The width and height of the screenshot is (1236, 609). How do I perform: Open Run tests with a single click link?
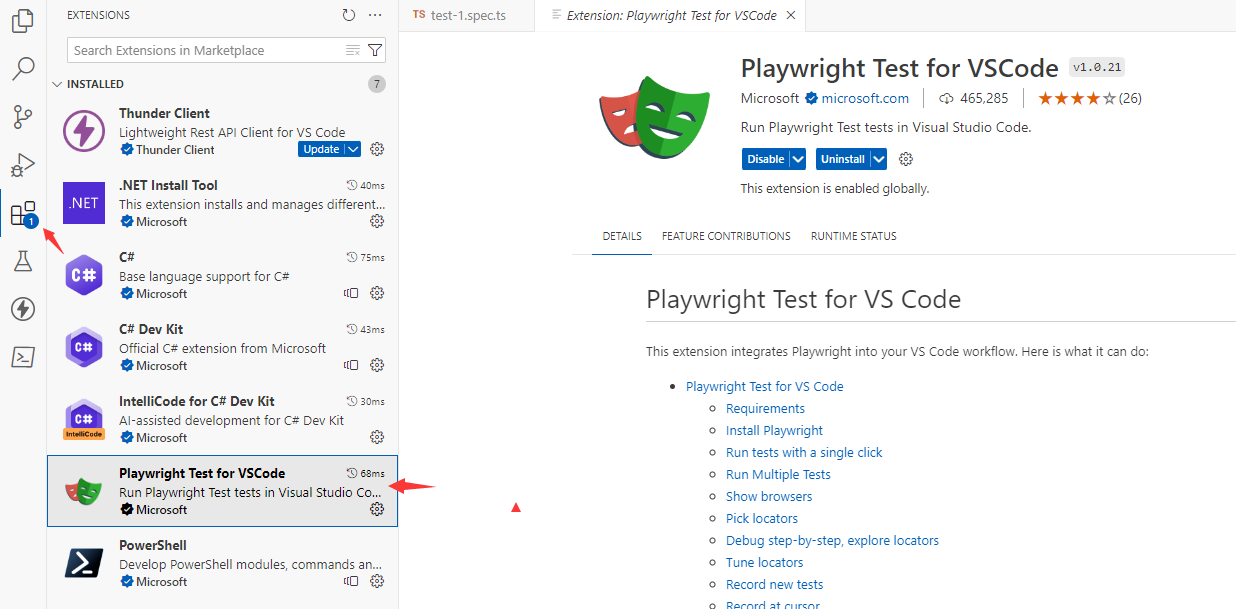click(x=804, y=452)
